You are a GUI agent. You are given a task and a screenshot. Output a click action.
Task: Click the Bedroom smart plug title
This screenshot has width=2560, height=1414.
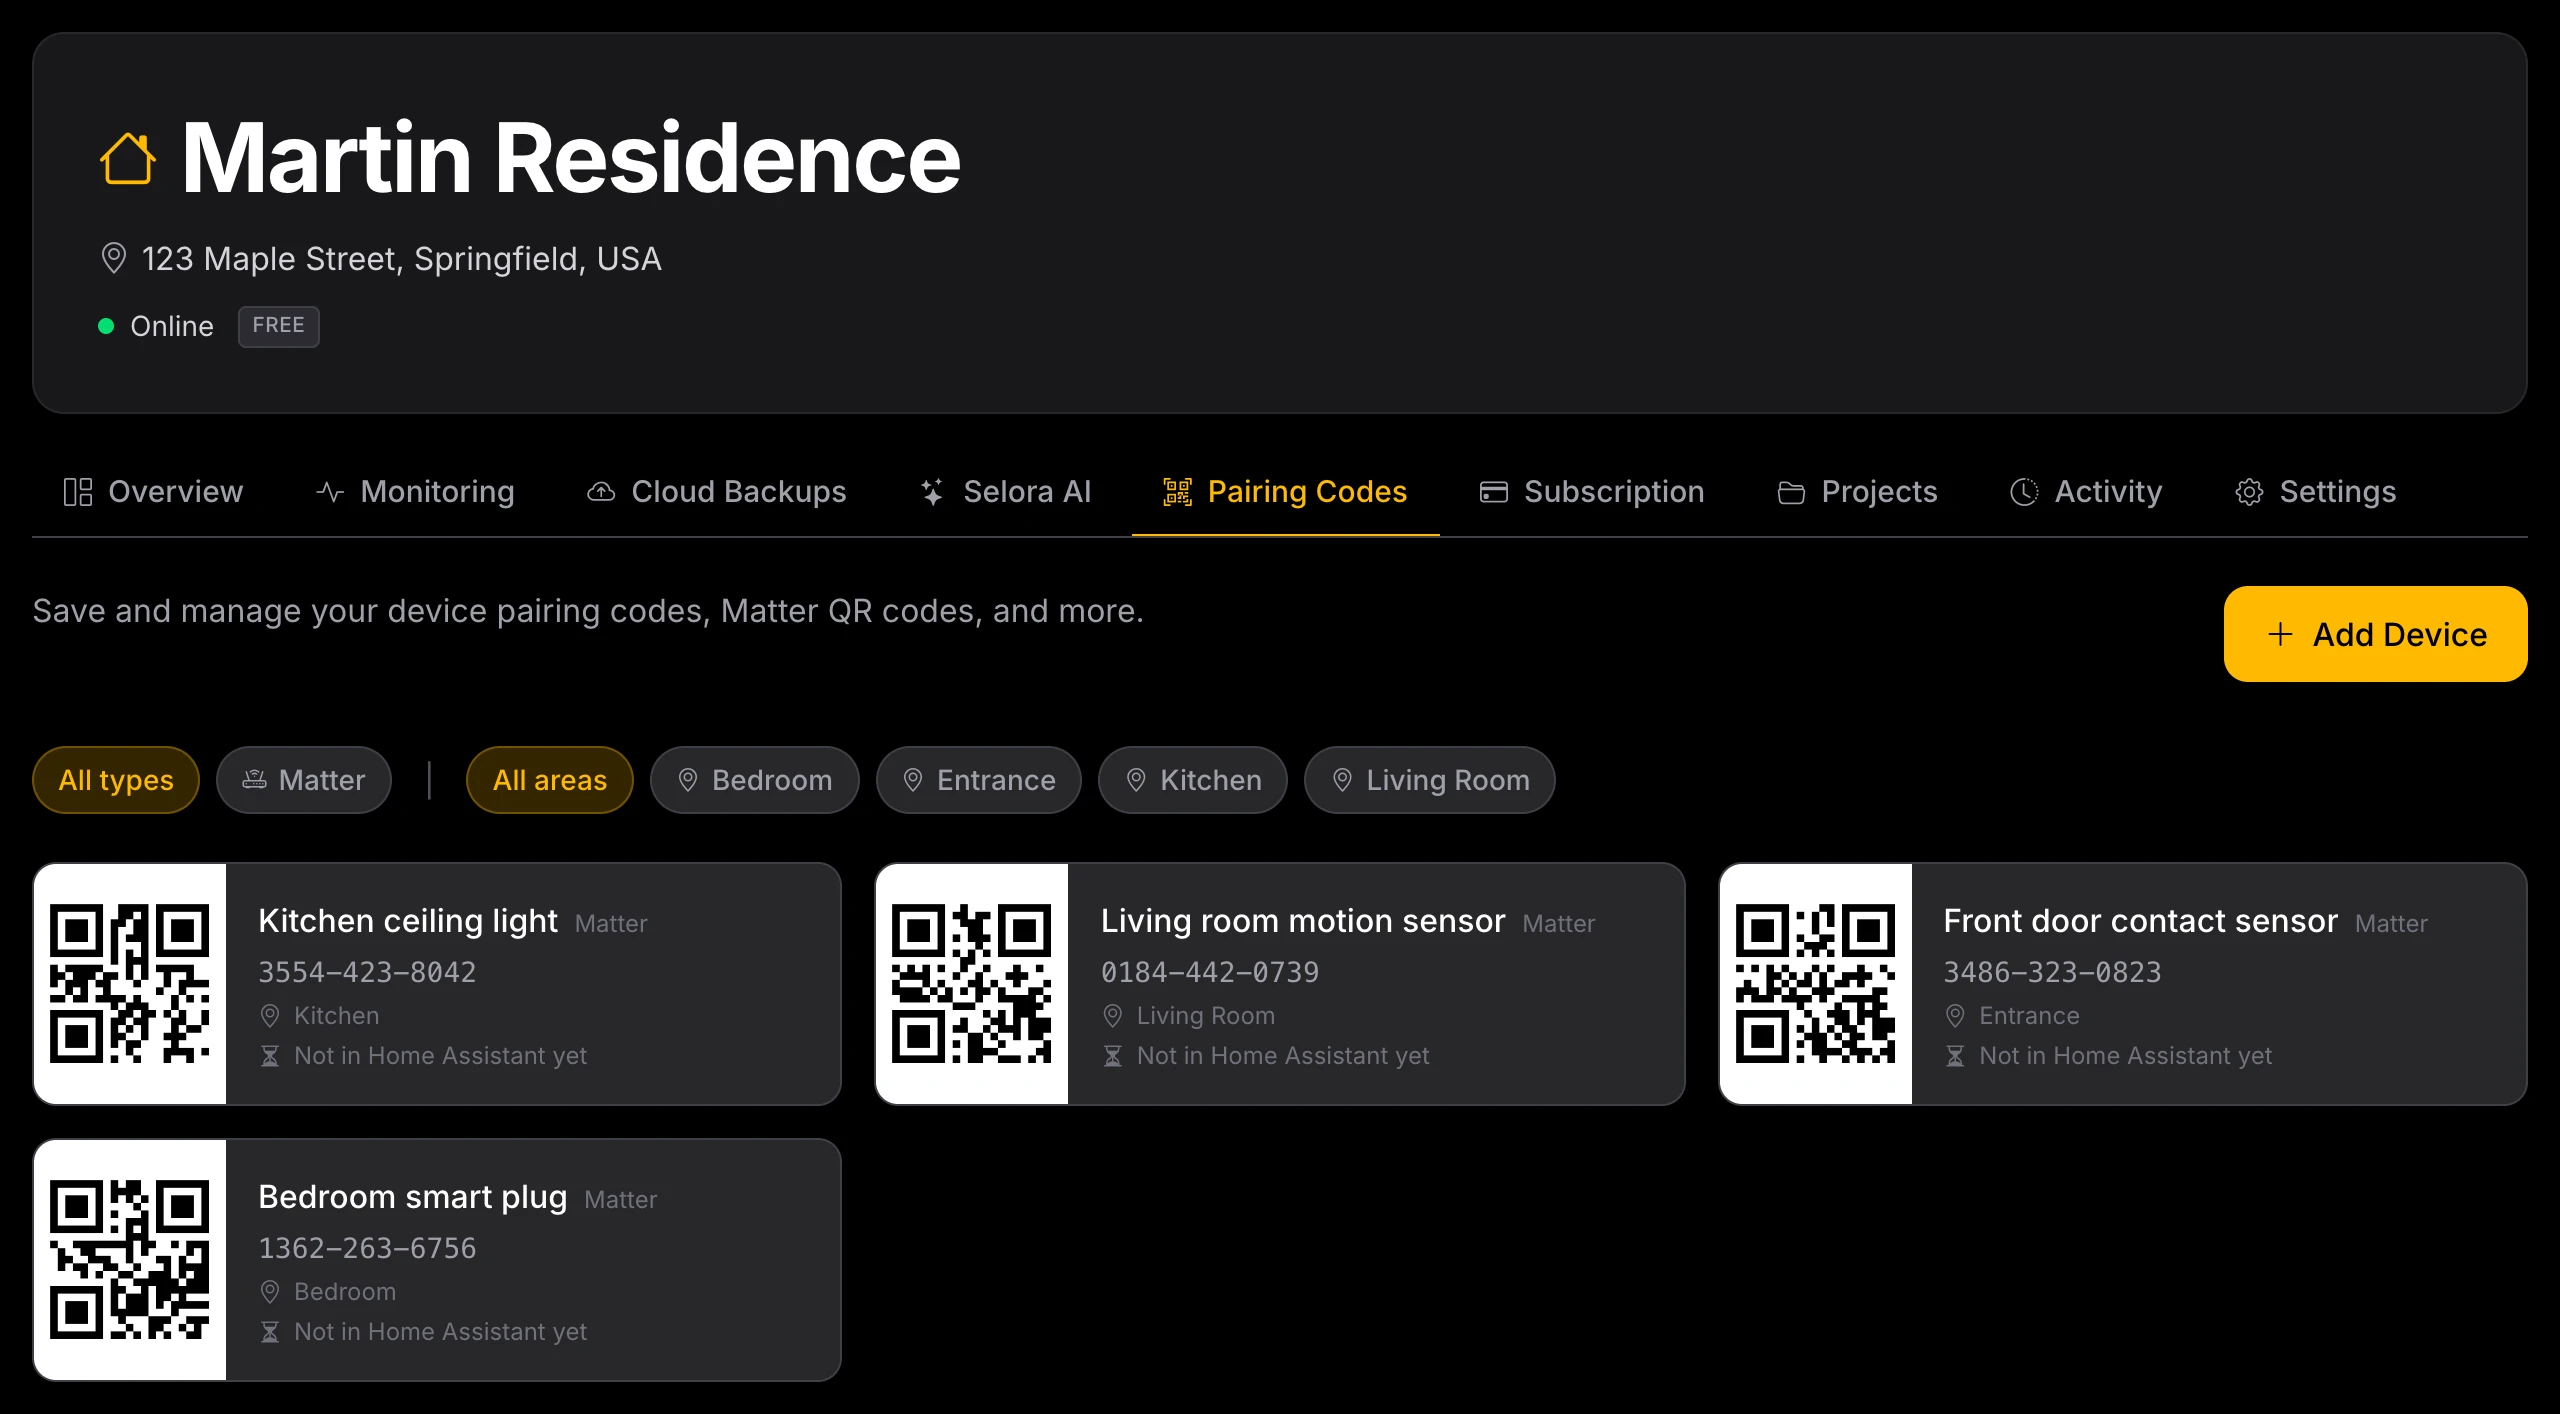pos(413,1197)
